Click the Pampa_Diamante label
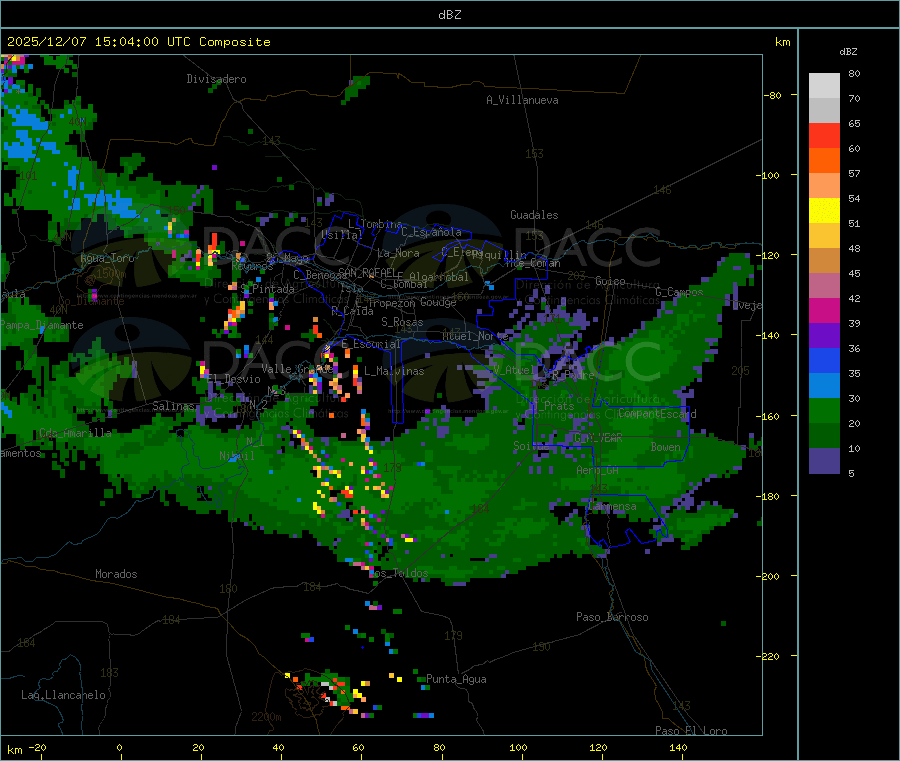 point(42,325)
